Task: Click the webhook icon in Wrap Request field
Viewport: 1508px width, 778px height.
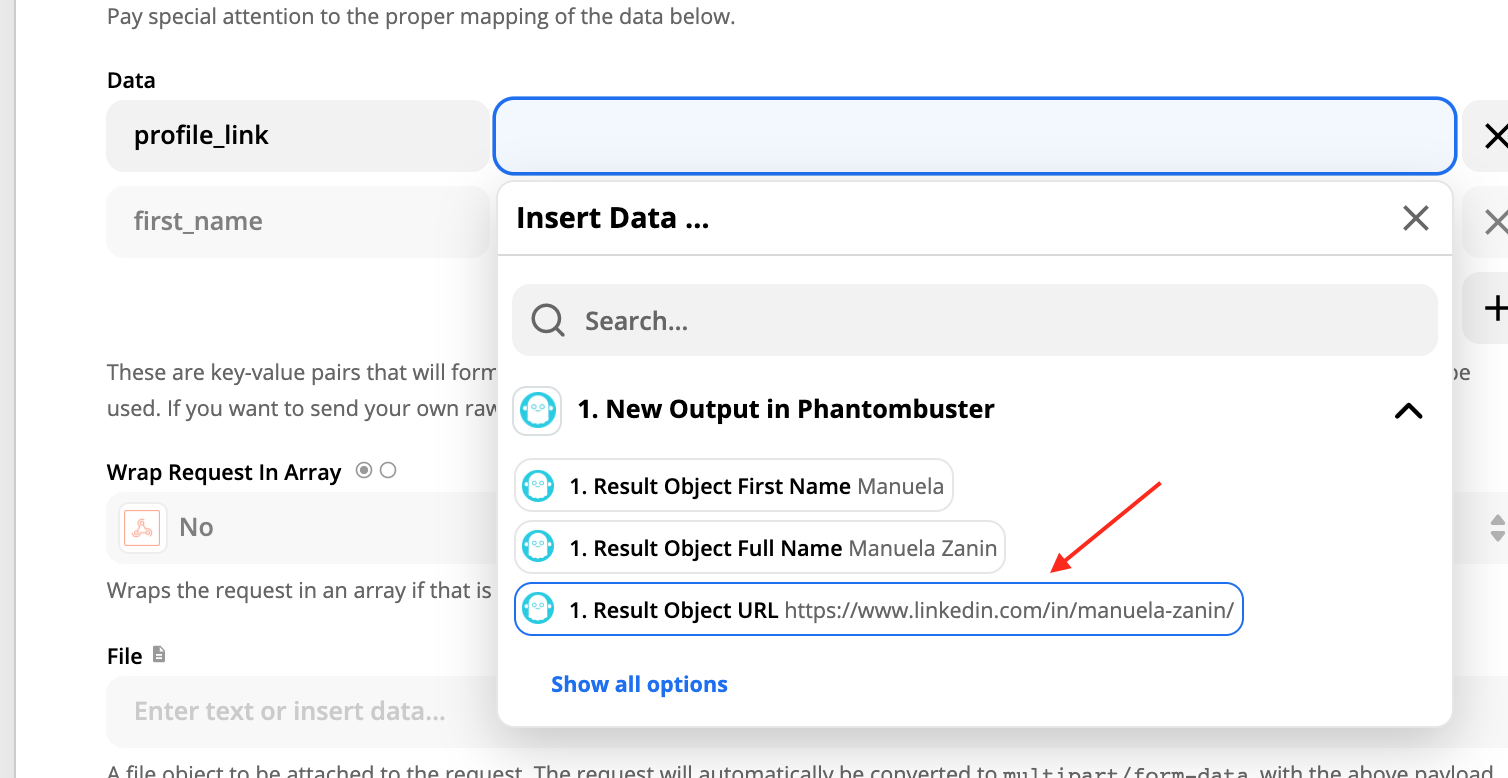Action: [141, 527]
